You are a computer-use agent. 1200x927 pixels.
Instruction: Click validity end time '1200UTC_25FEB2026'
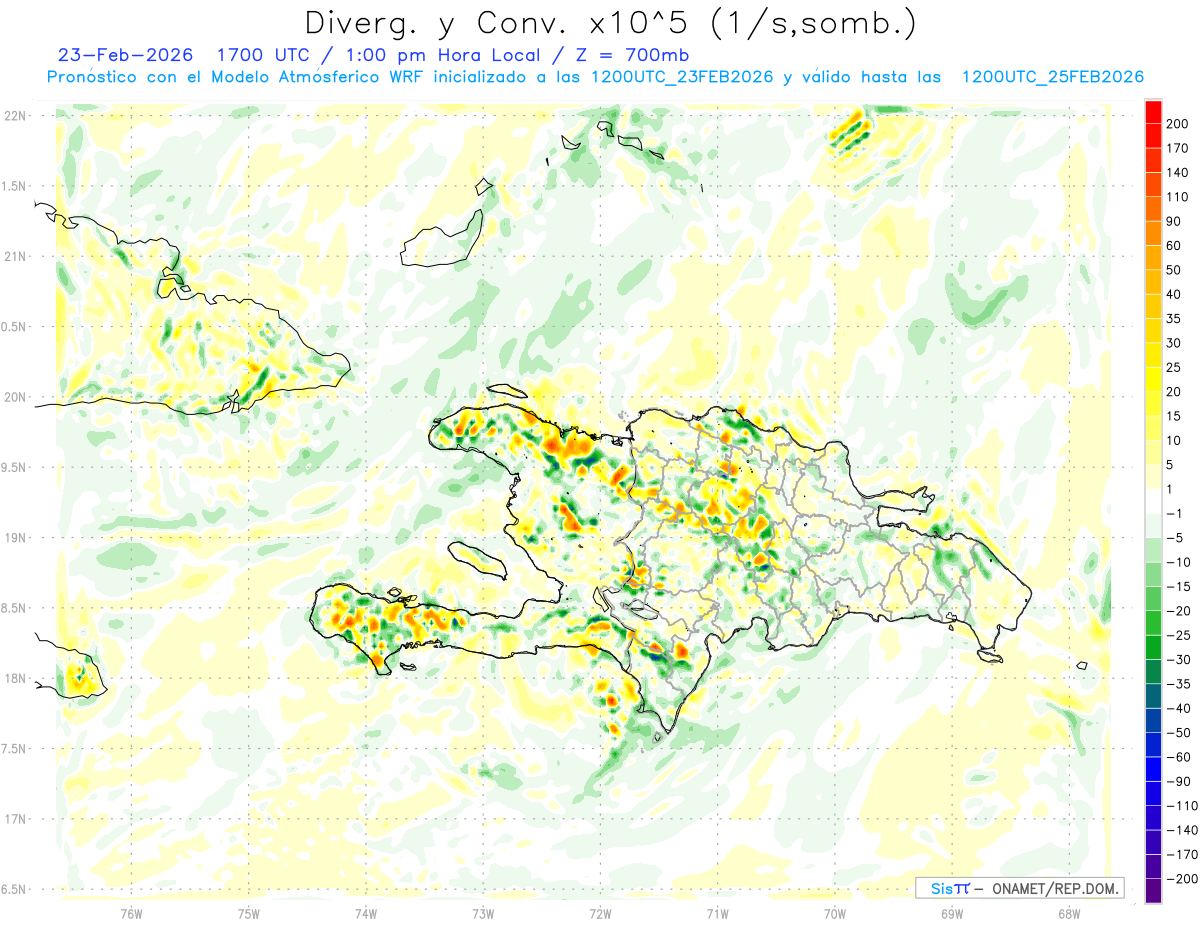pyautogui.click(x=1052, y=77)
